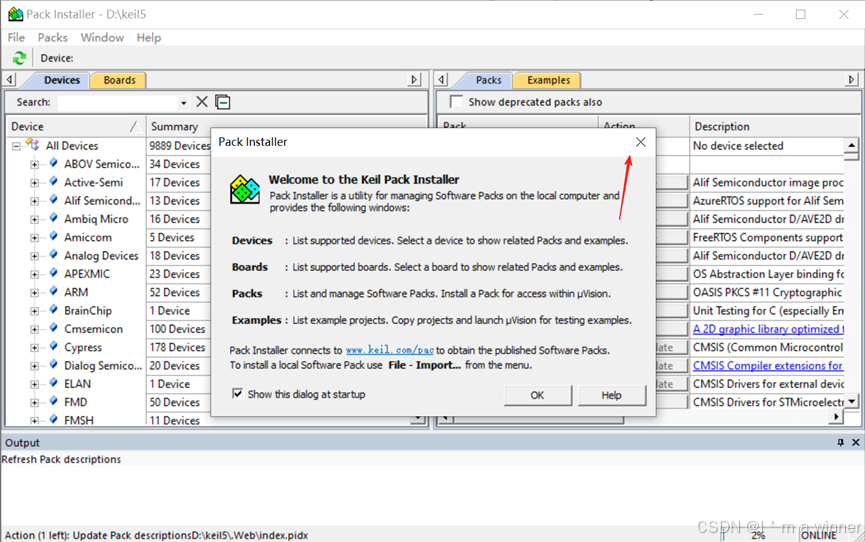Image resolution: width=865 pixels, height=542 pixels.
Task: Select the Packs tab
Action: pyautogui.click(x=488, y=80)
